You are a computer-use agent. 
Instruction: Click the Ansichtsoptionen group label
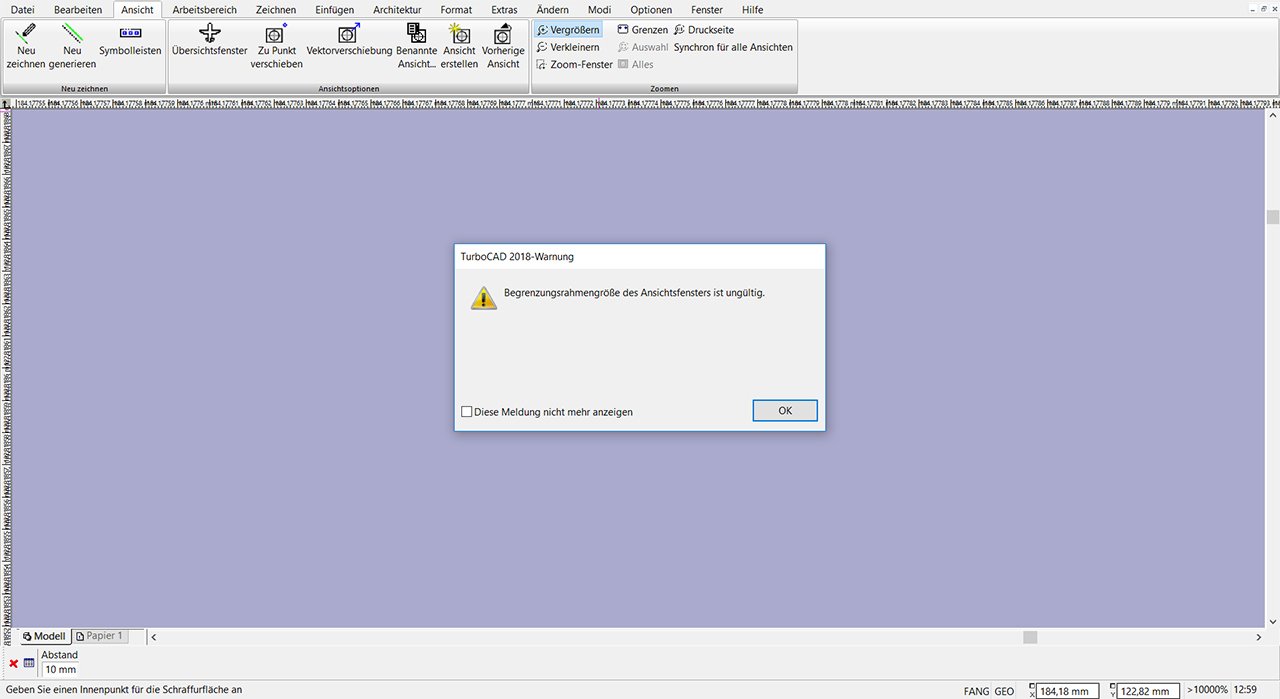pyautogui.click(x=349, y=89)
